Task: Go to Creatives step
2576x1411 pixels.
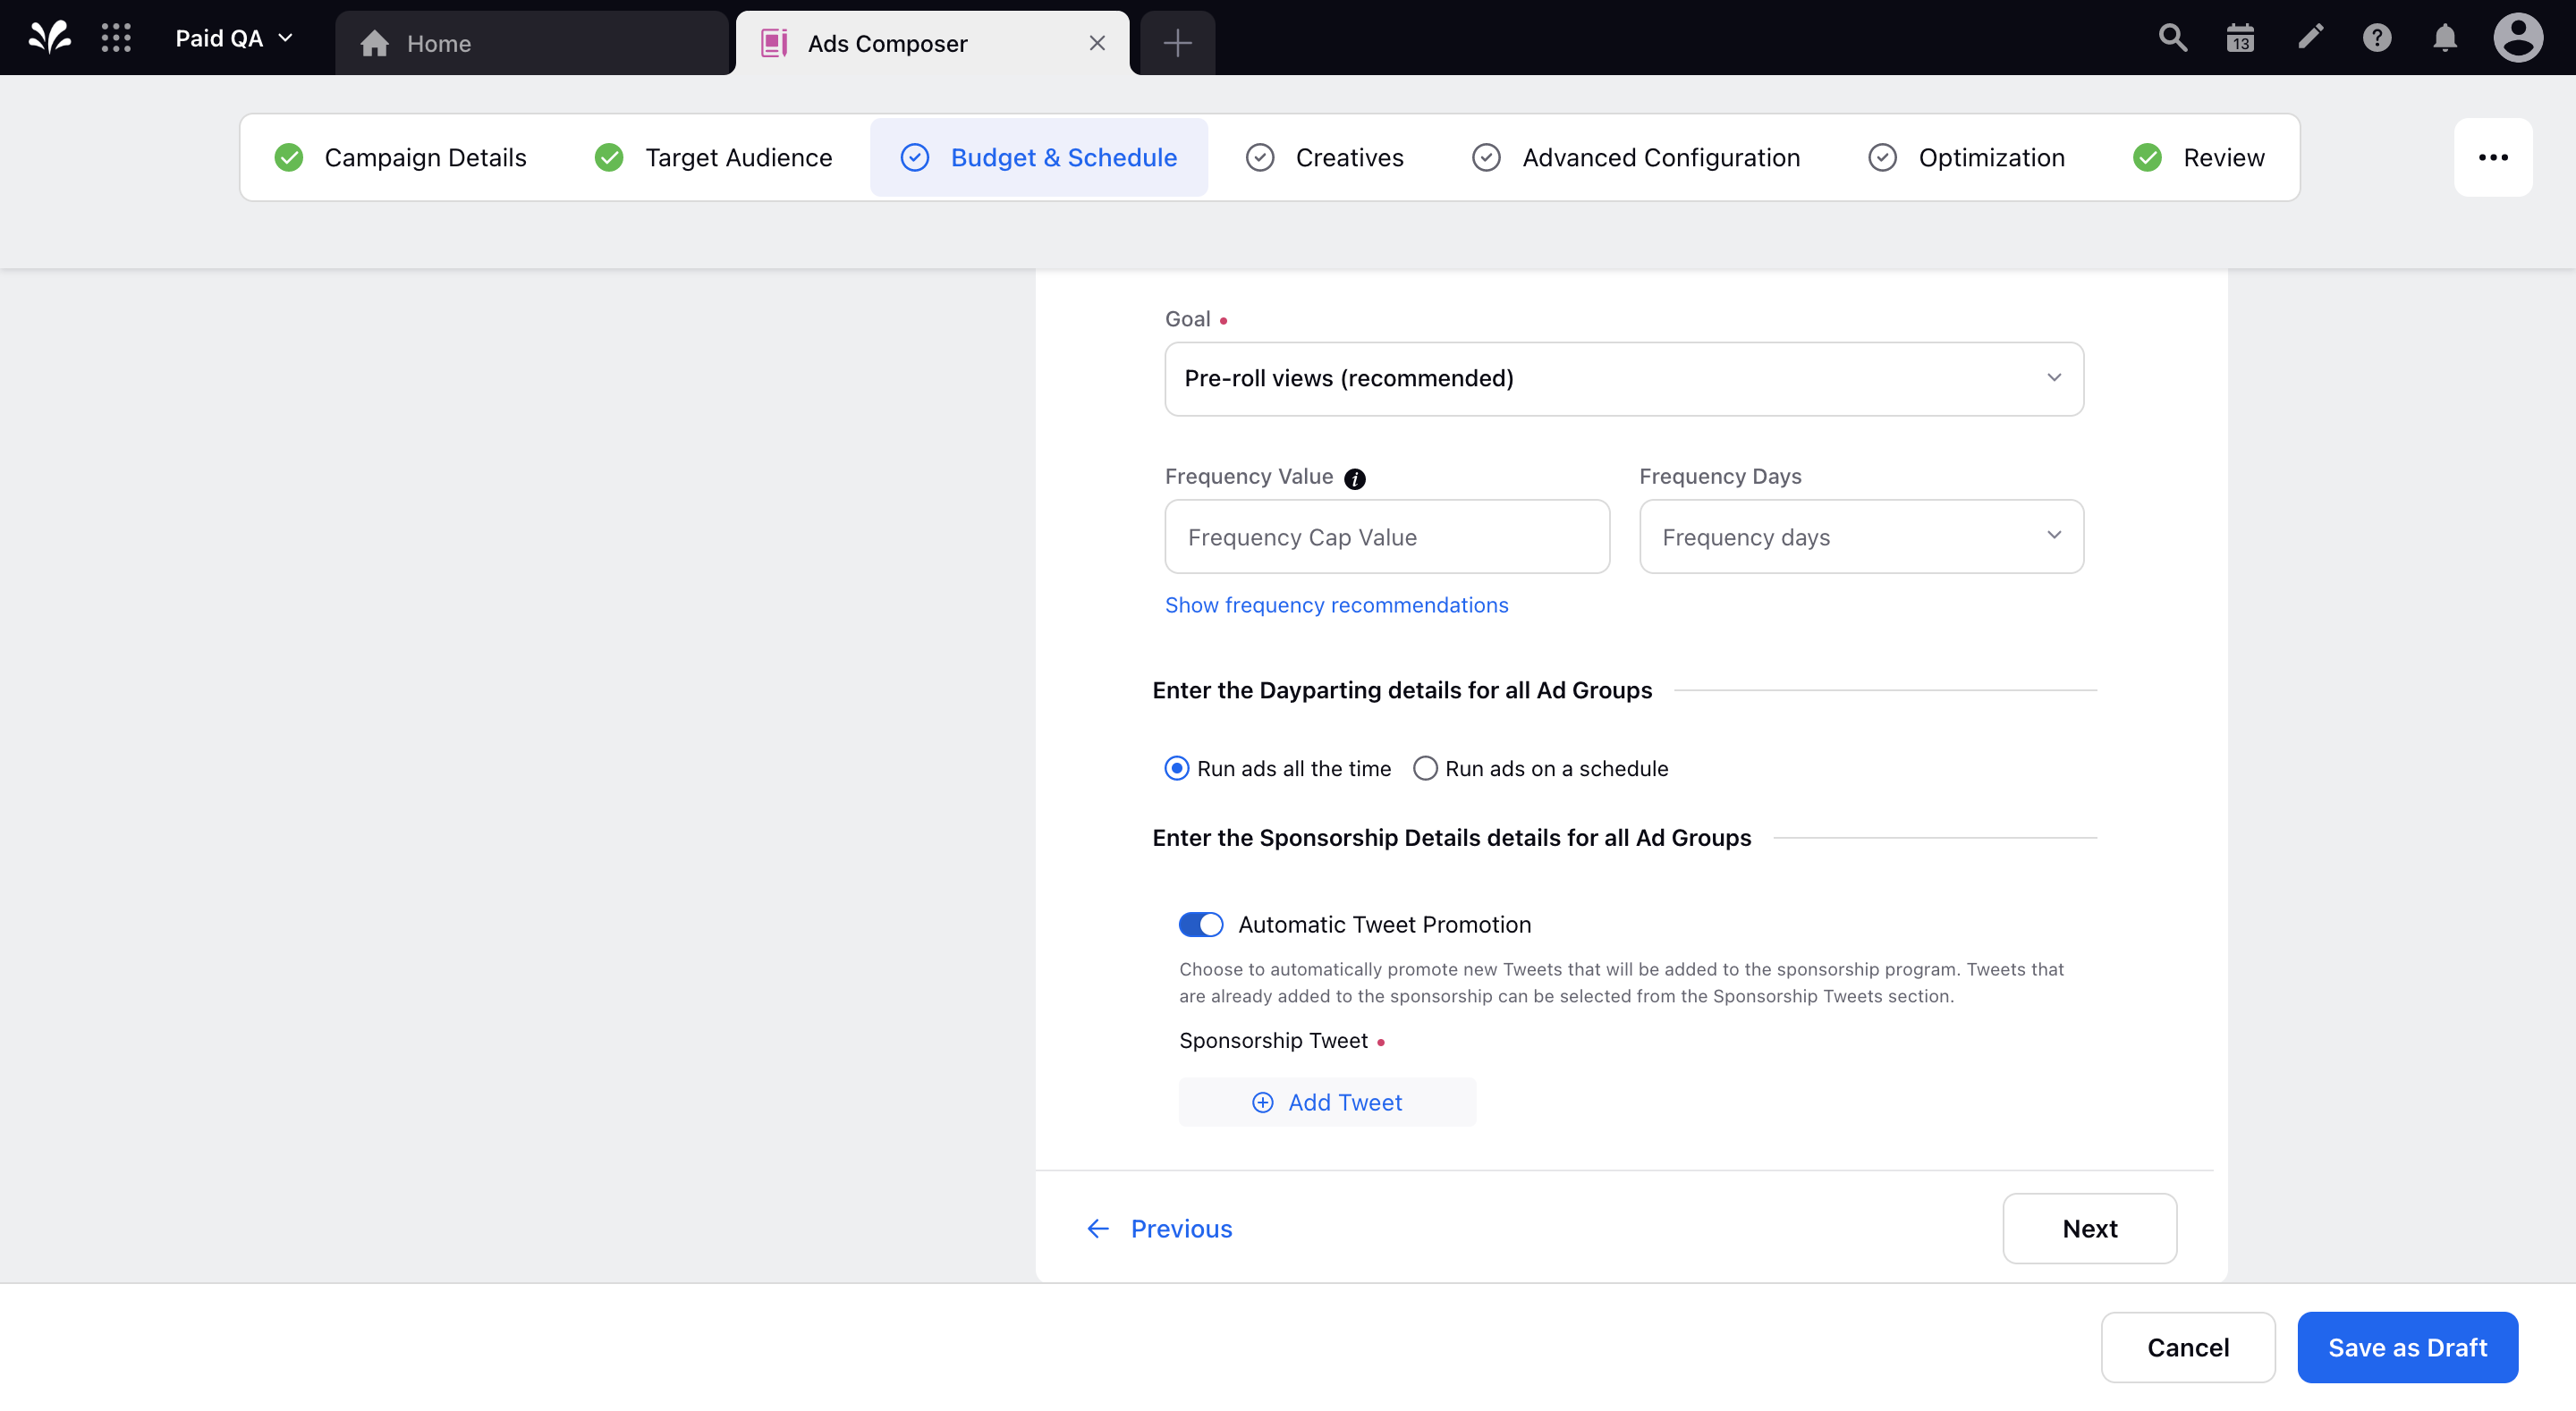Action: pos(1324,157)
